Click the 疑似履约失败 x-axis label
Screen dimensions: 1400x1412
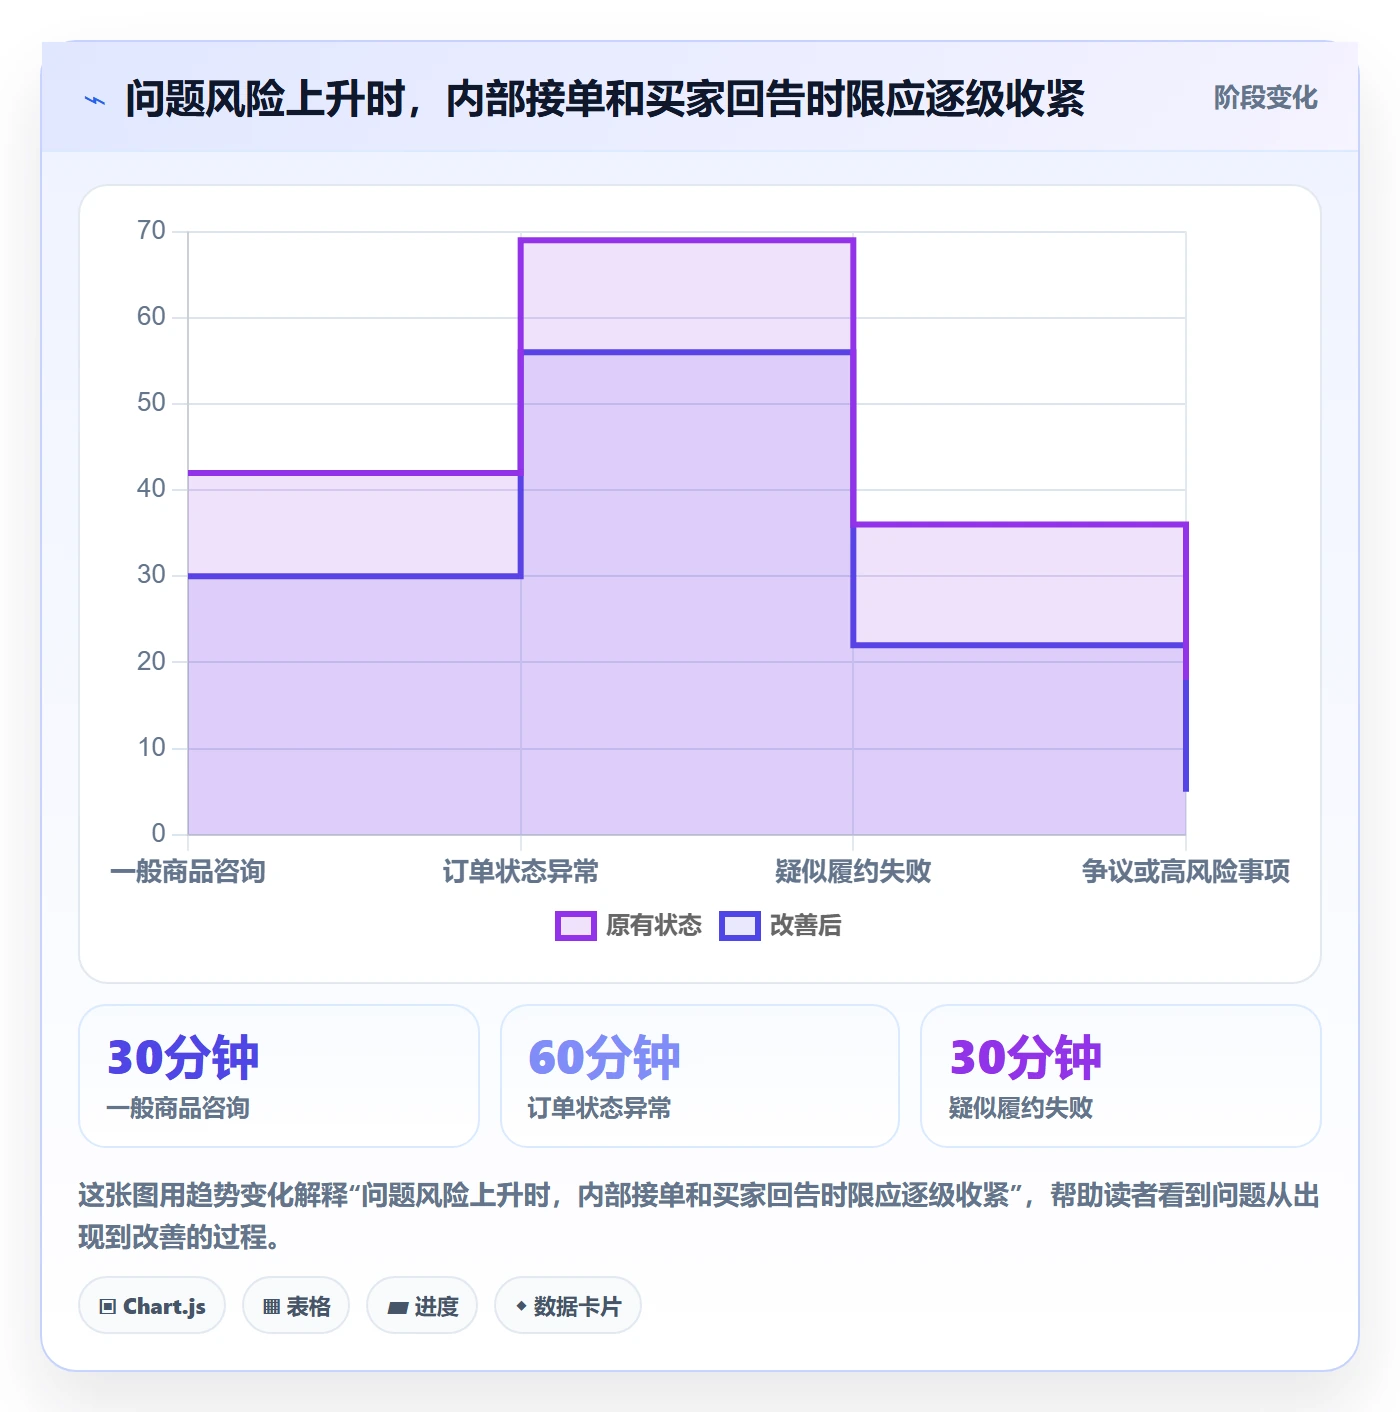[853, 872]
